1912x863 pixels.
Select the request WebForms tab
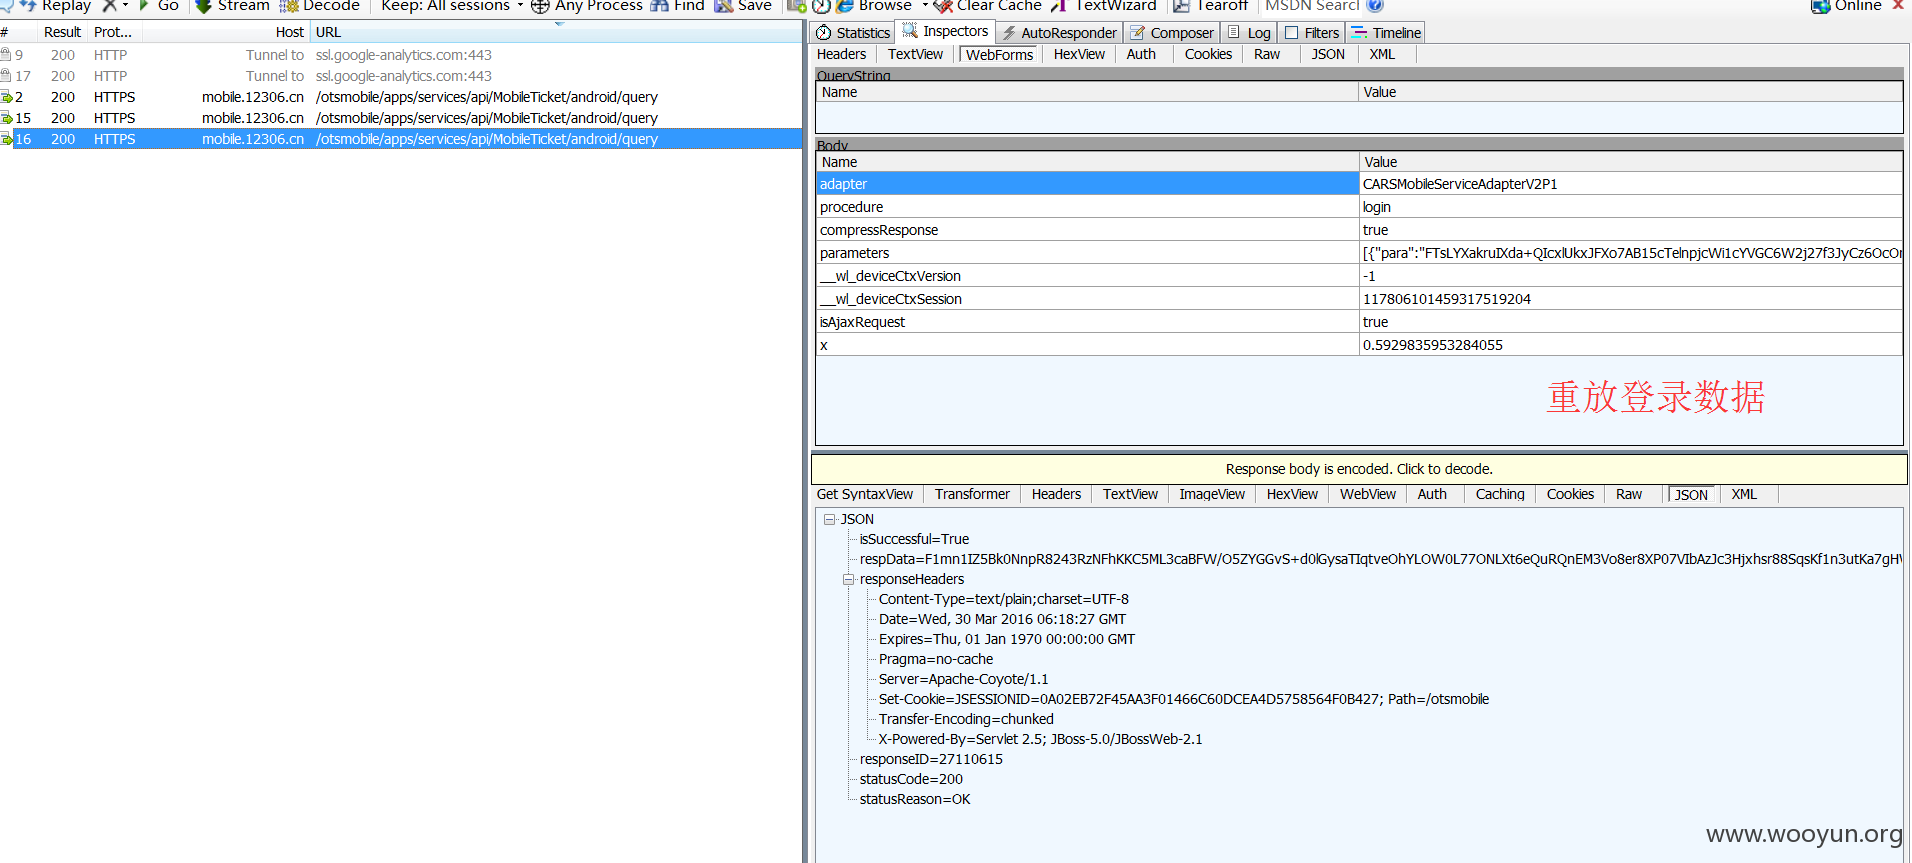999,55
